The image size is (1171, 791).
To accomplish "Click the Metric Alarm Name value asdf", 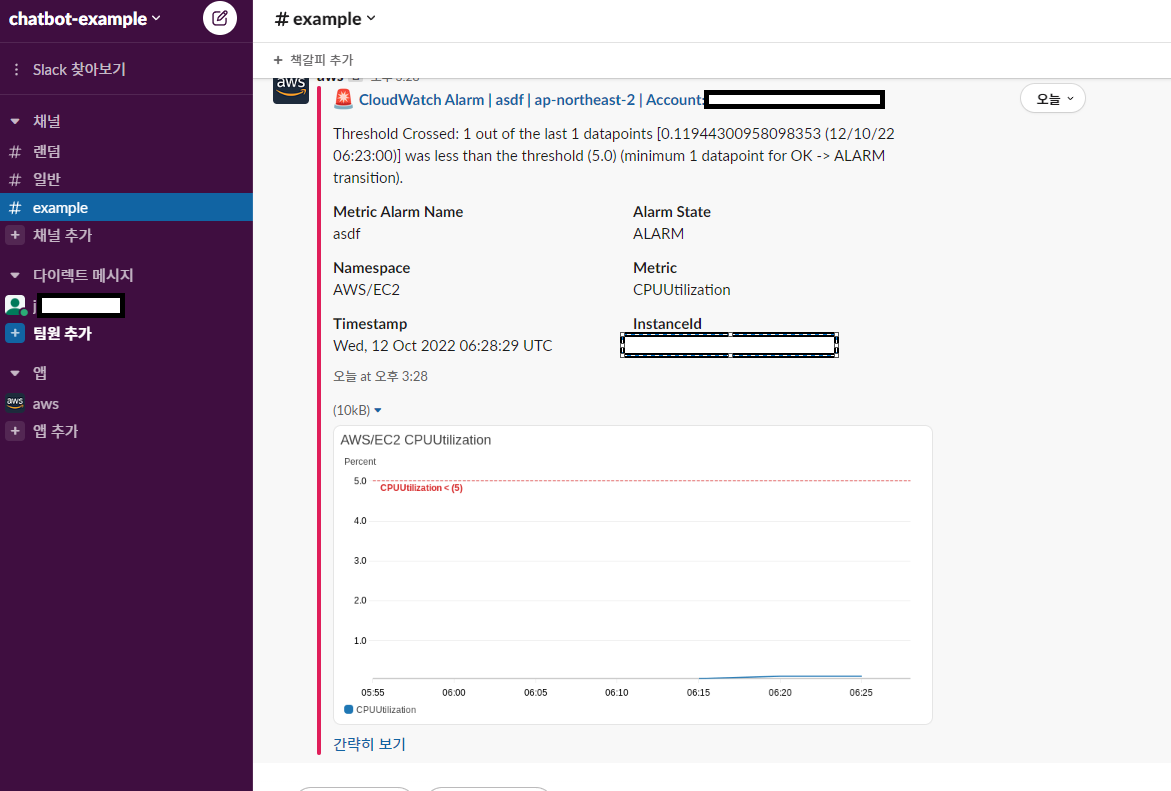I will 347,234.
